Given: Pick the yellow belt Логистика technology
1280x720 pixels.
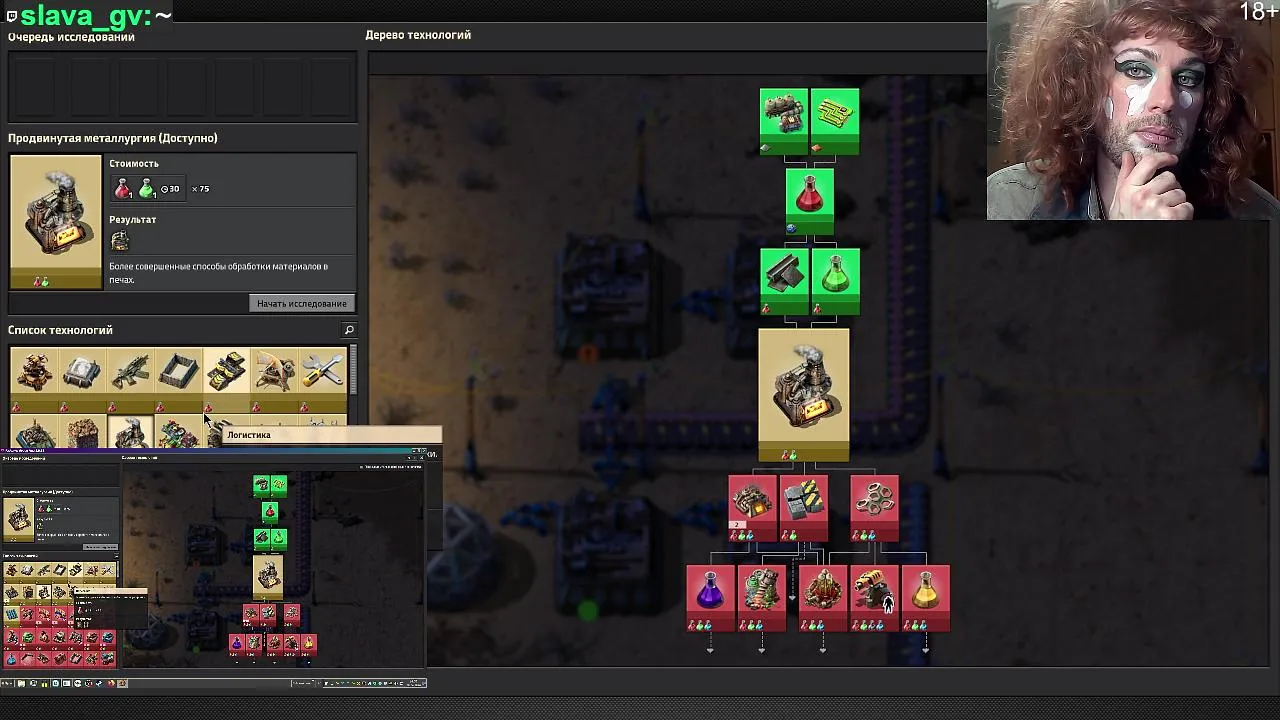Looking at the screenshot, I should tap(226, 380).
